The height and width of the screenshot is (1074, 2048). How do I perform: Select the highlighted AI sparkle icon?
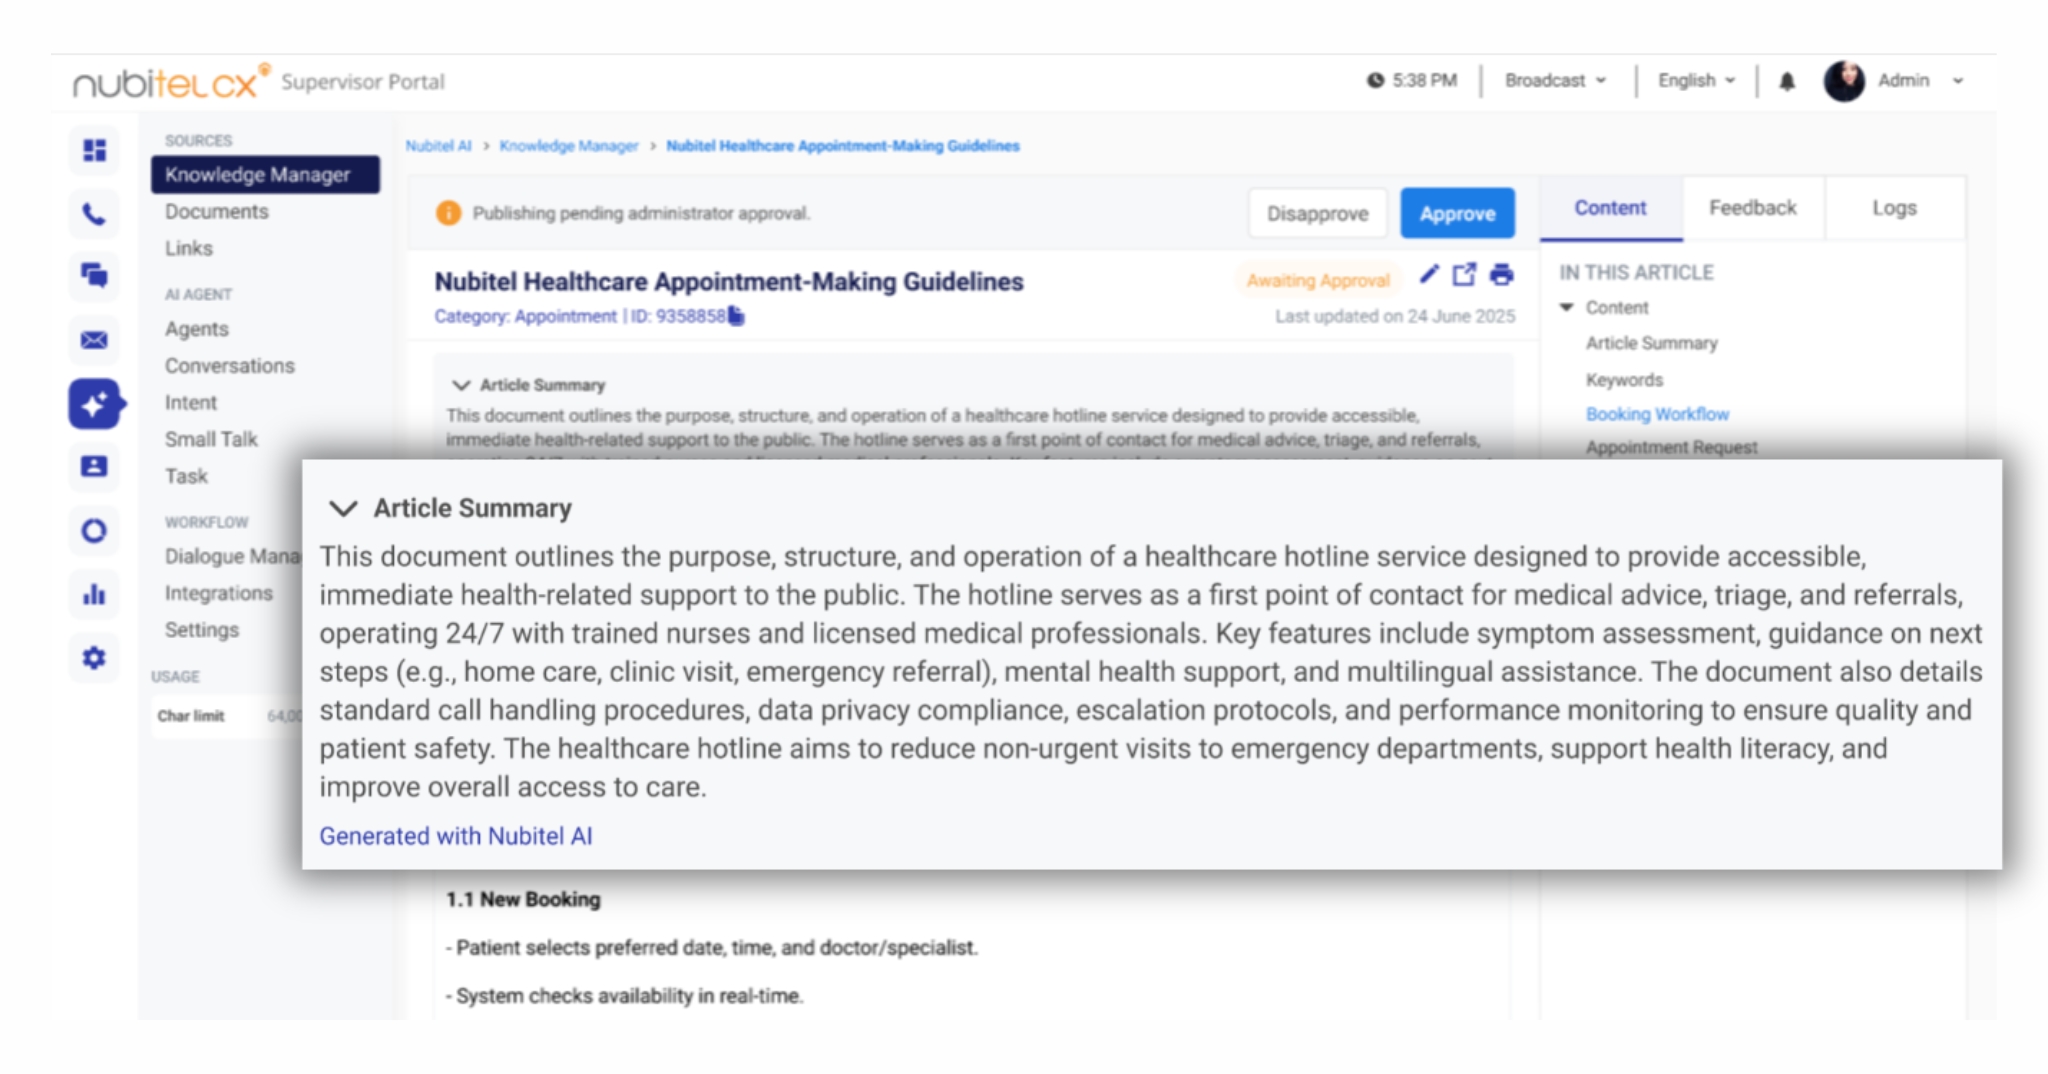(95, 403)
